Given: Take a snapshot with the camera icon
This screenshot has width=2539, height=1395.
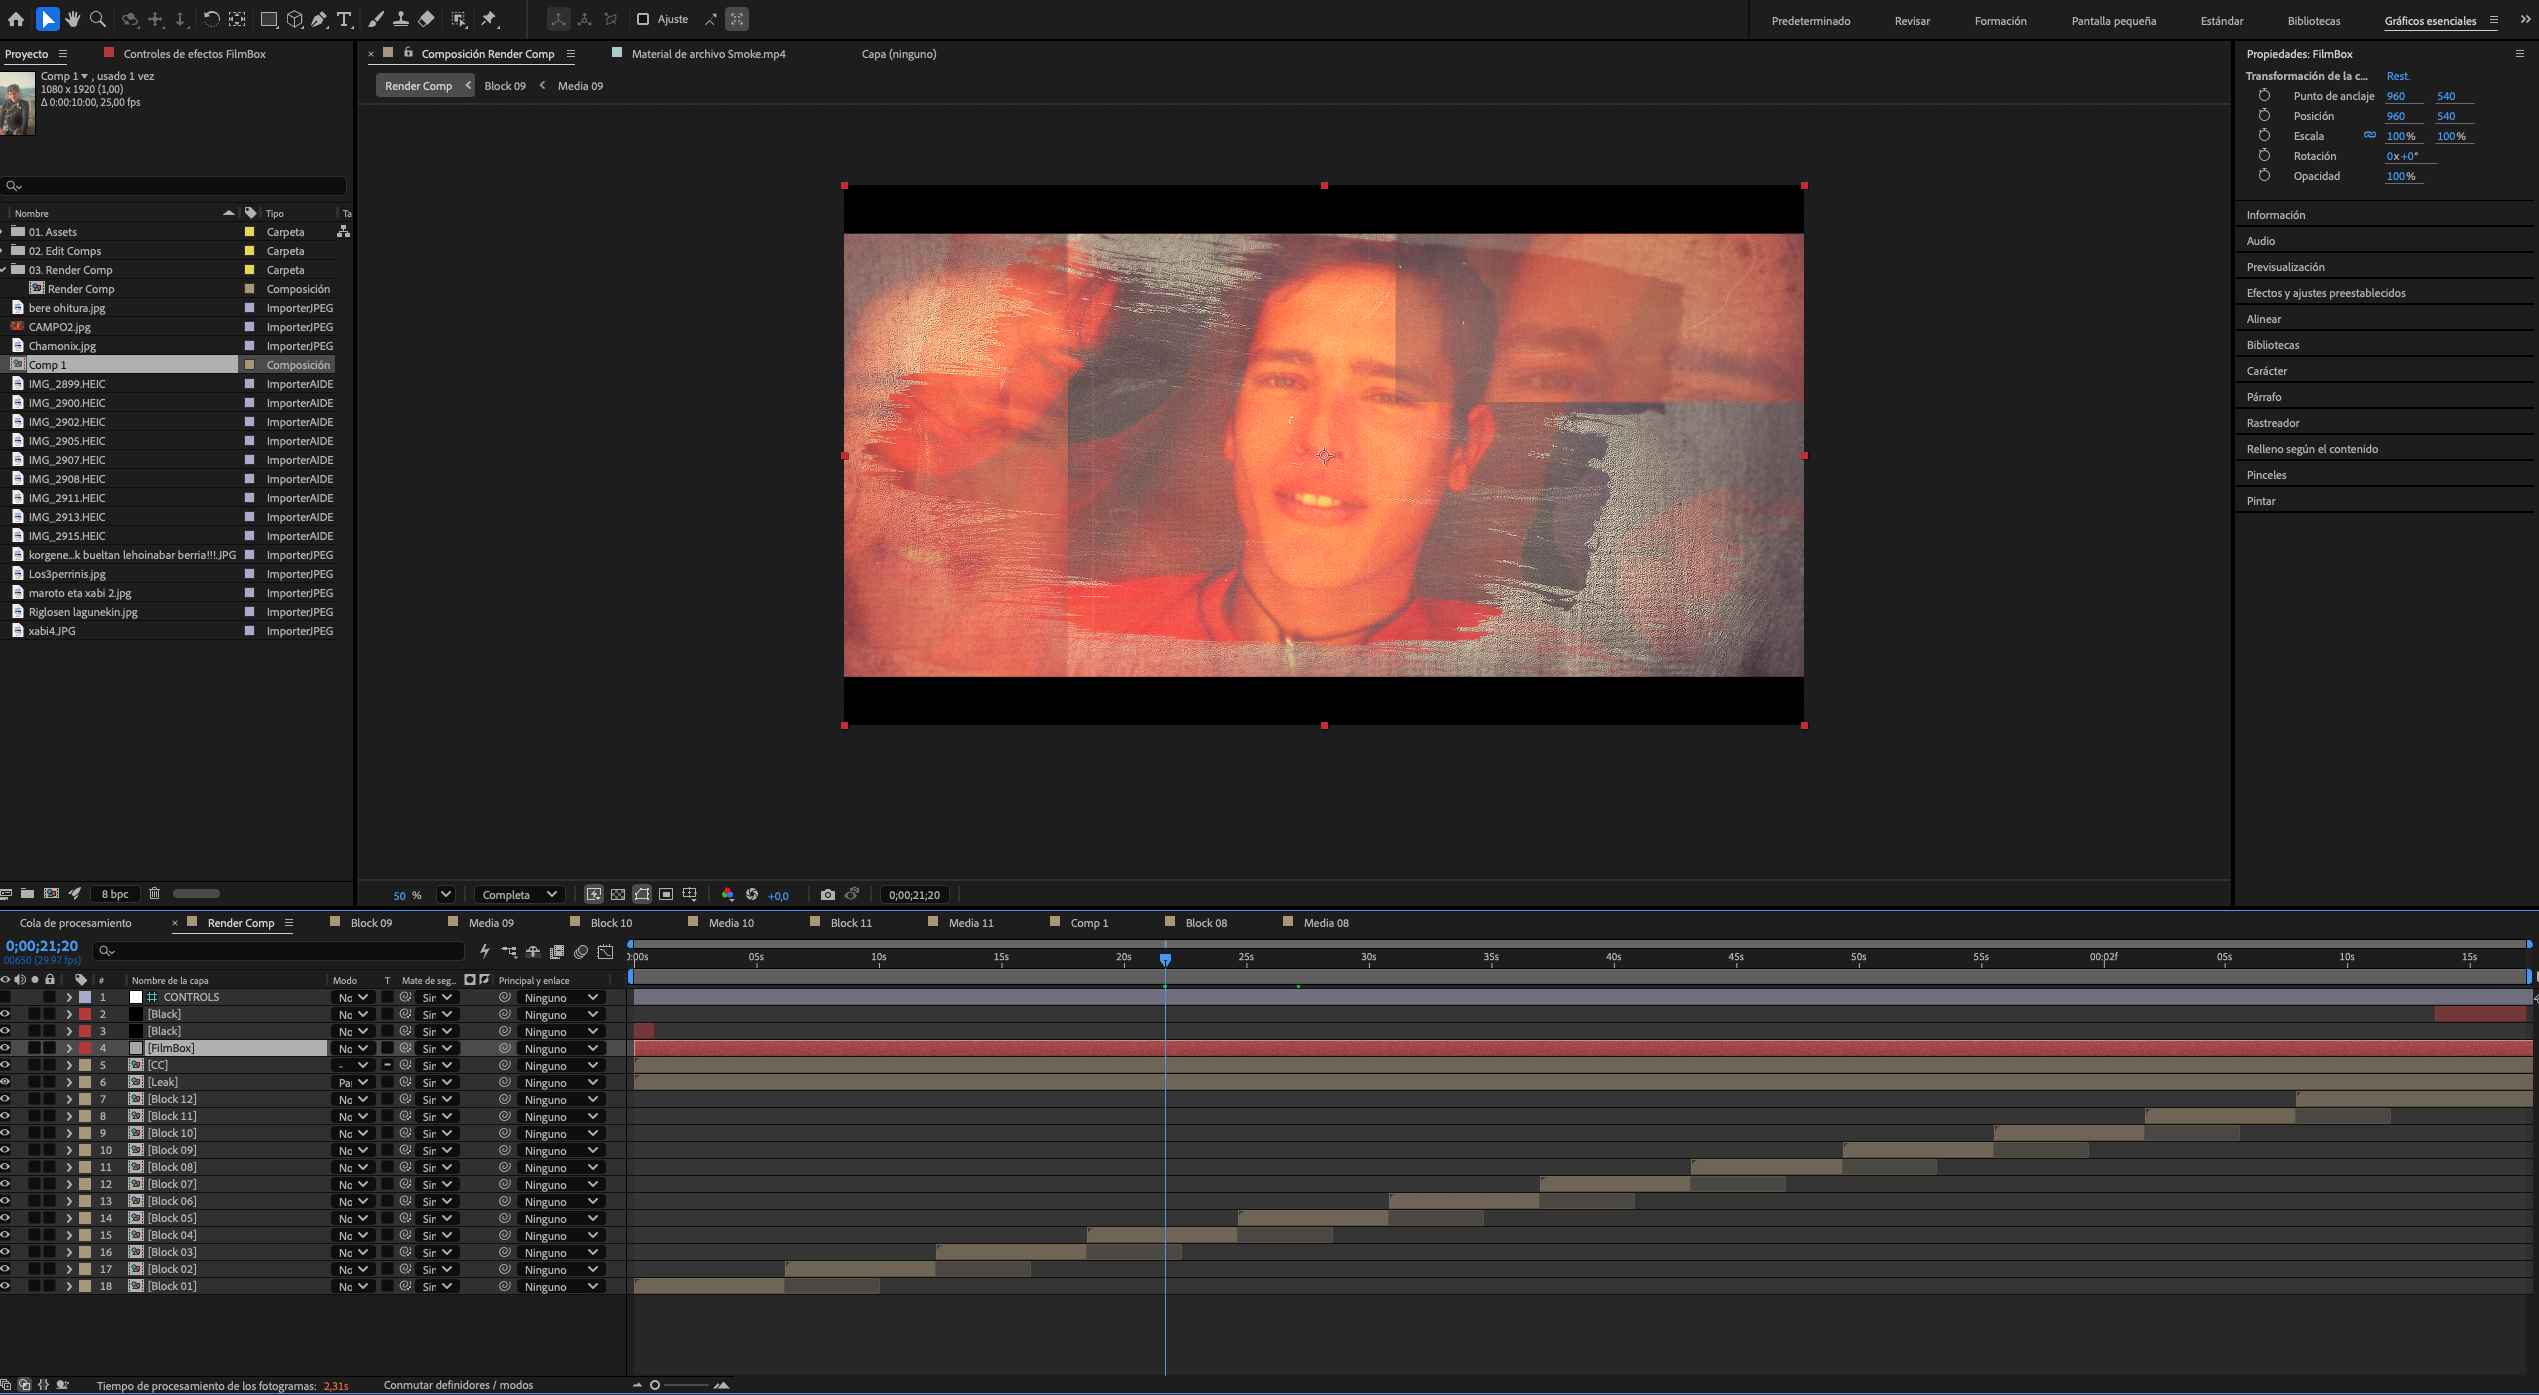Looking at the screenshot, I should tap(827, 895).
